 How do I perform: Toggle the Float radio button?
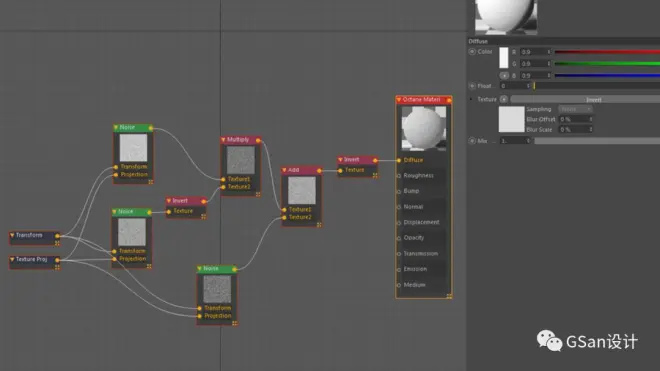pos(472,86)
